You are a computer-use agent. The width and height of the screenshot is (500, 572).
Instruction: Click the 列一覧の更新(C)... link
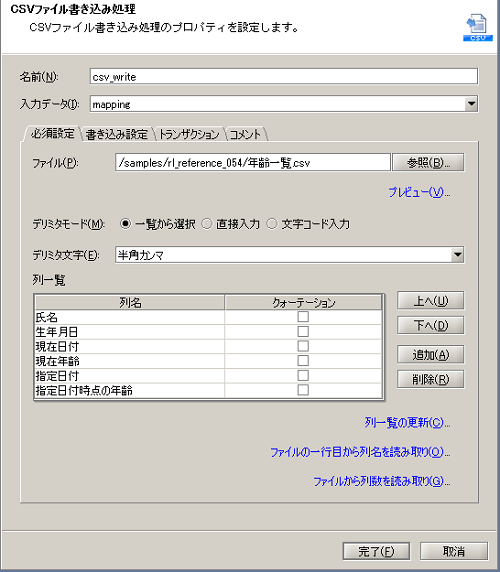(407, 423)
